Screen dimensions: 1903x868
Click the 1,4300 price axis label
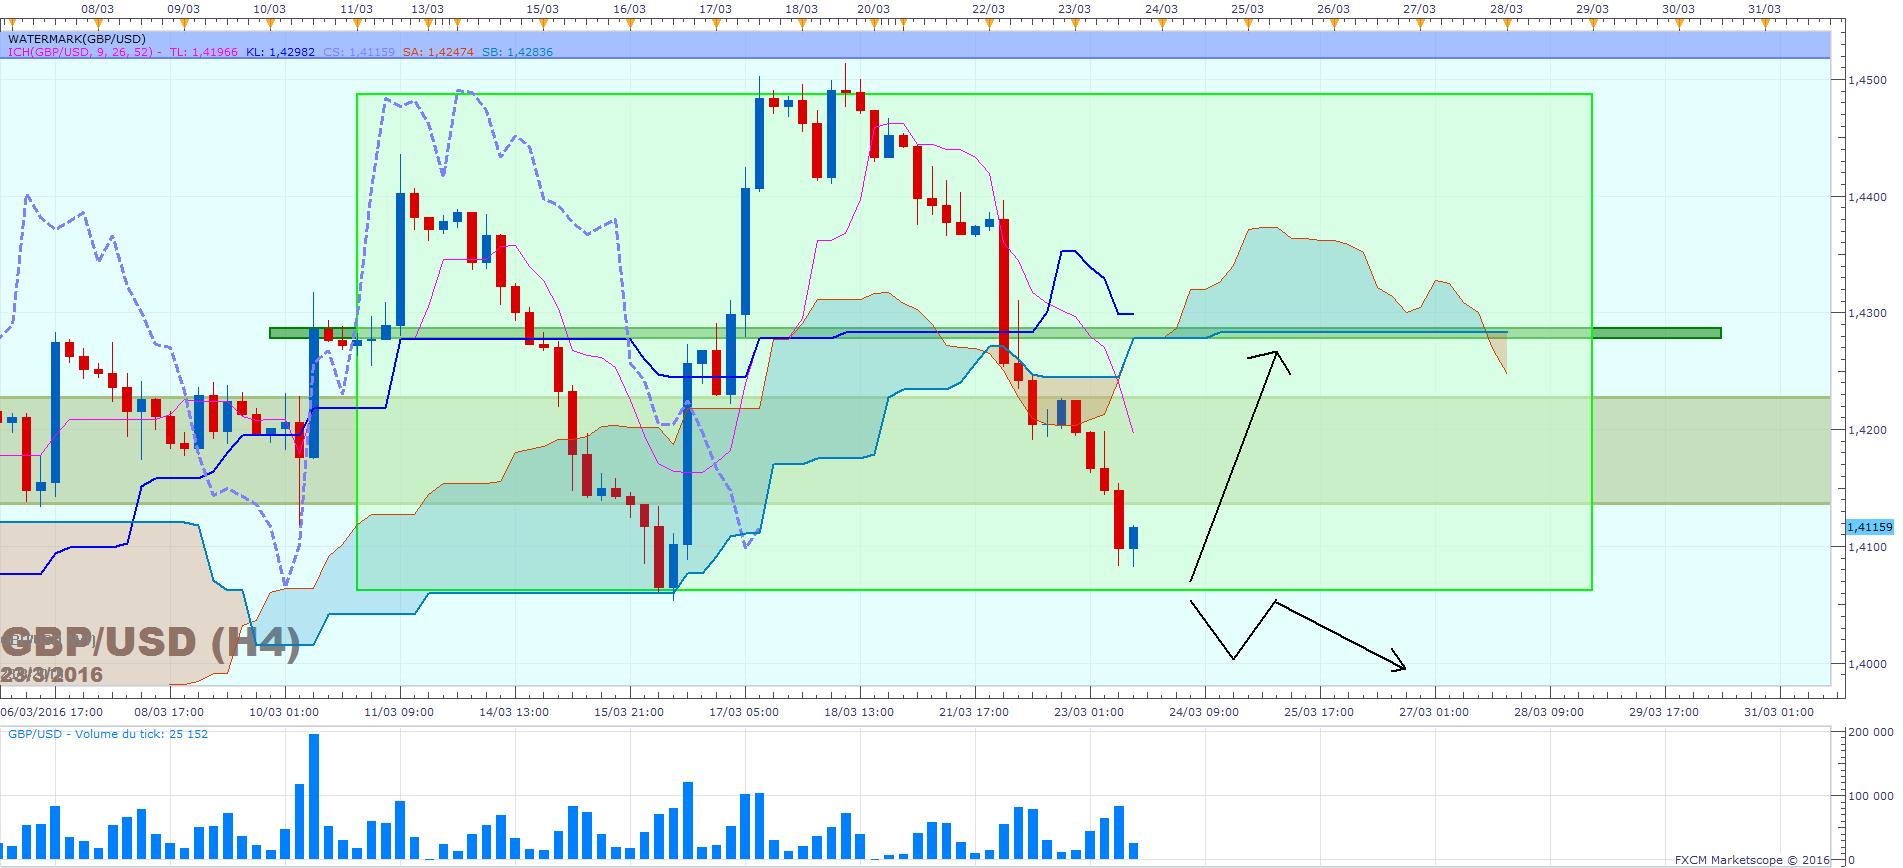tap(1867, 313)
